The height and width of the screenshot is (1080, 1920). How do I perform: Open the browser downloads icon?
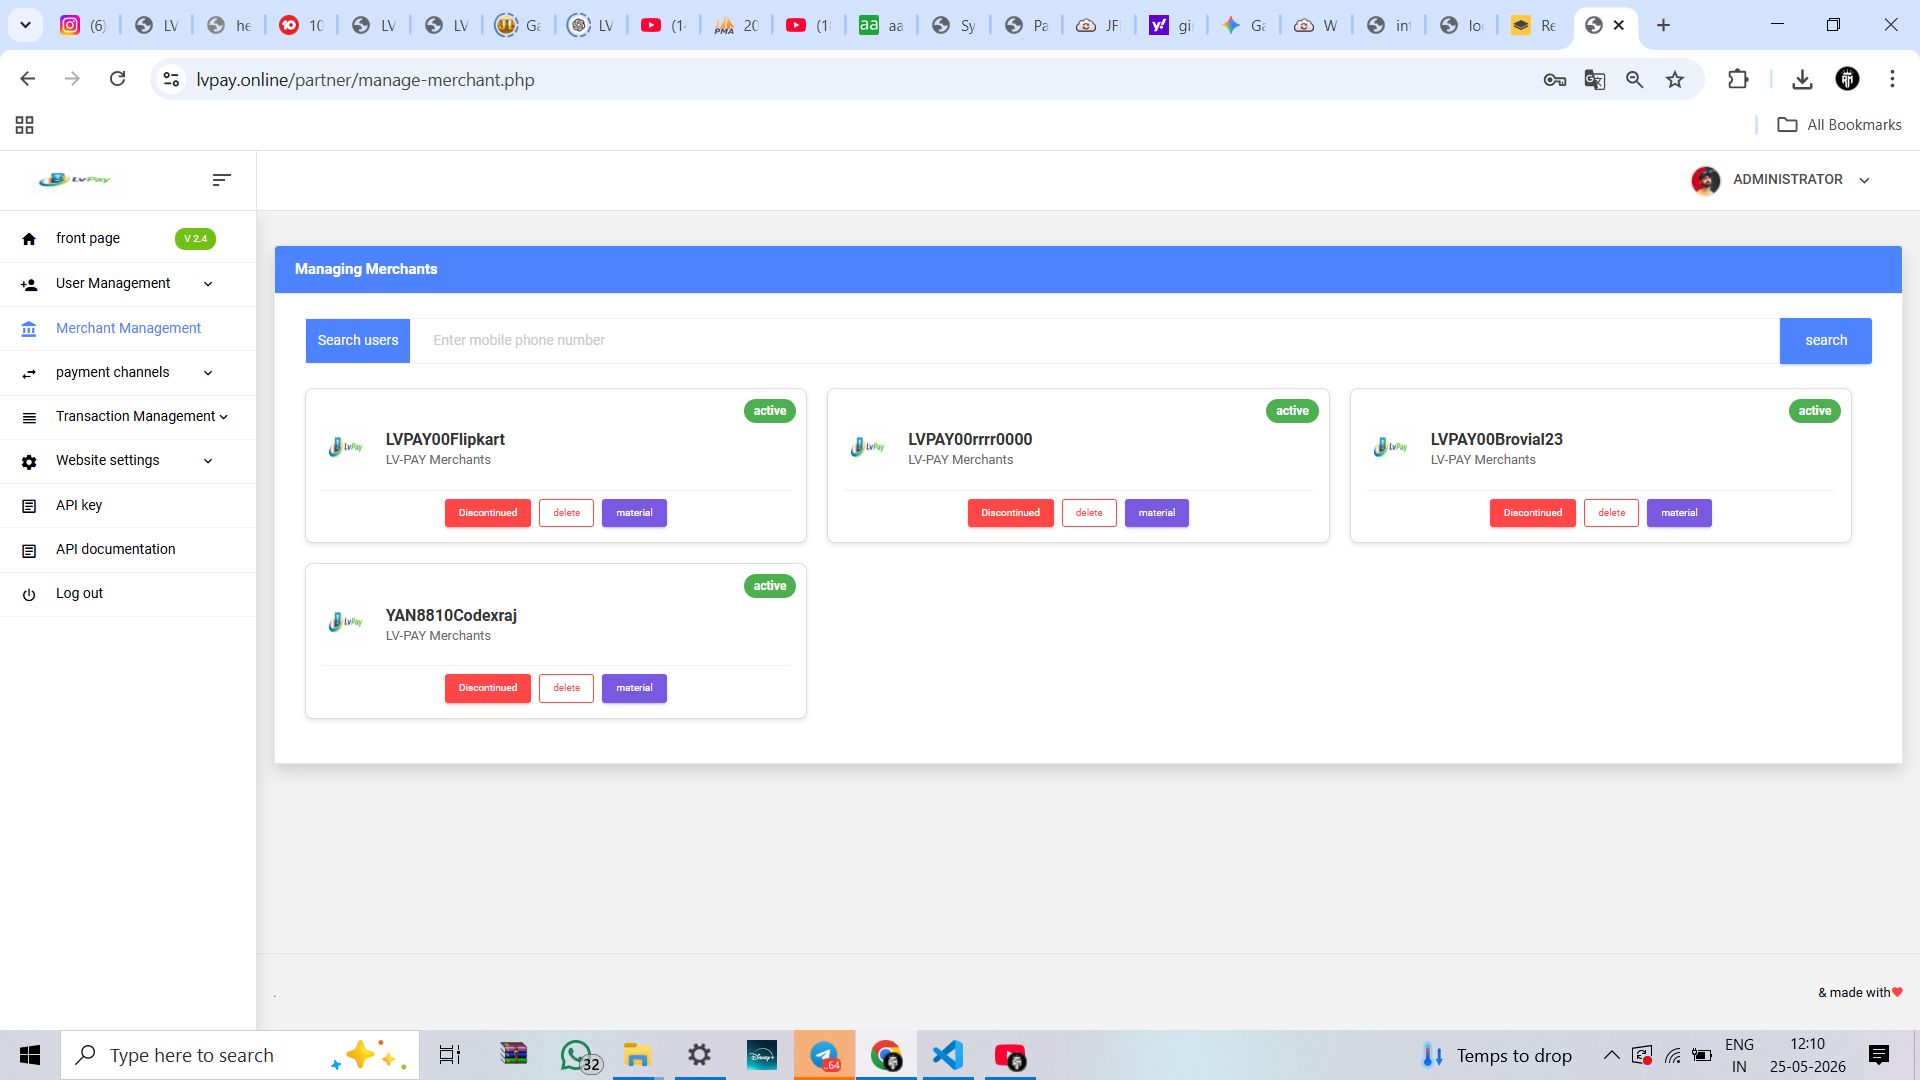pos(1802,80)
